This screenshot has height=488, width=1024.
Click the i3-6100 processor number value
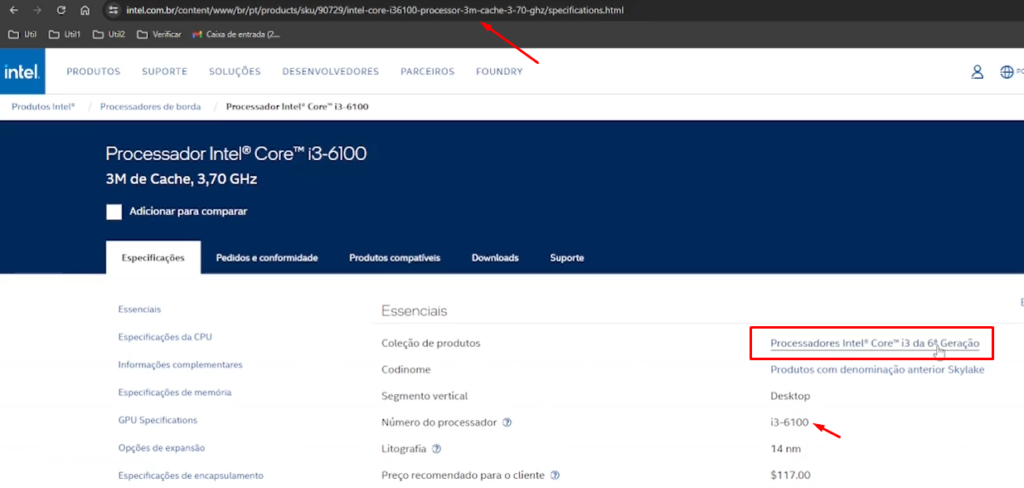point(790,423)
